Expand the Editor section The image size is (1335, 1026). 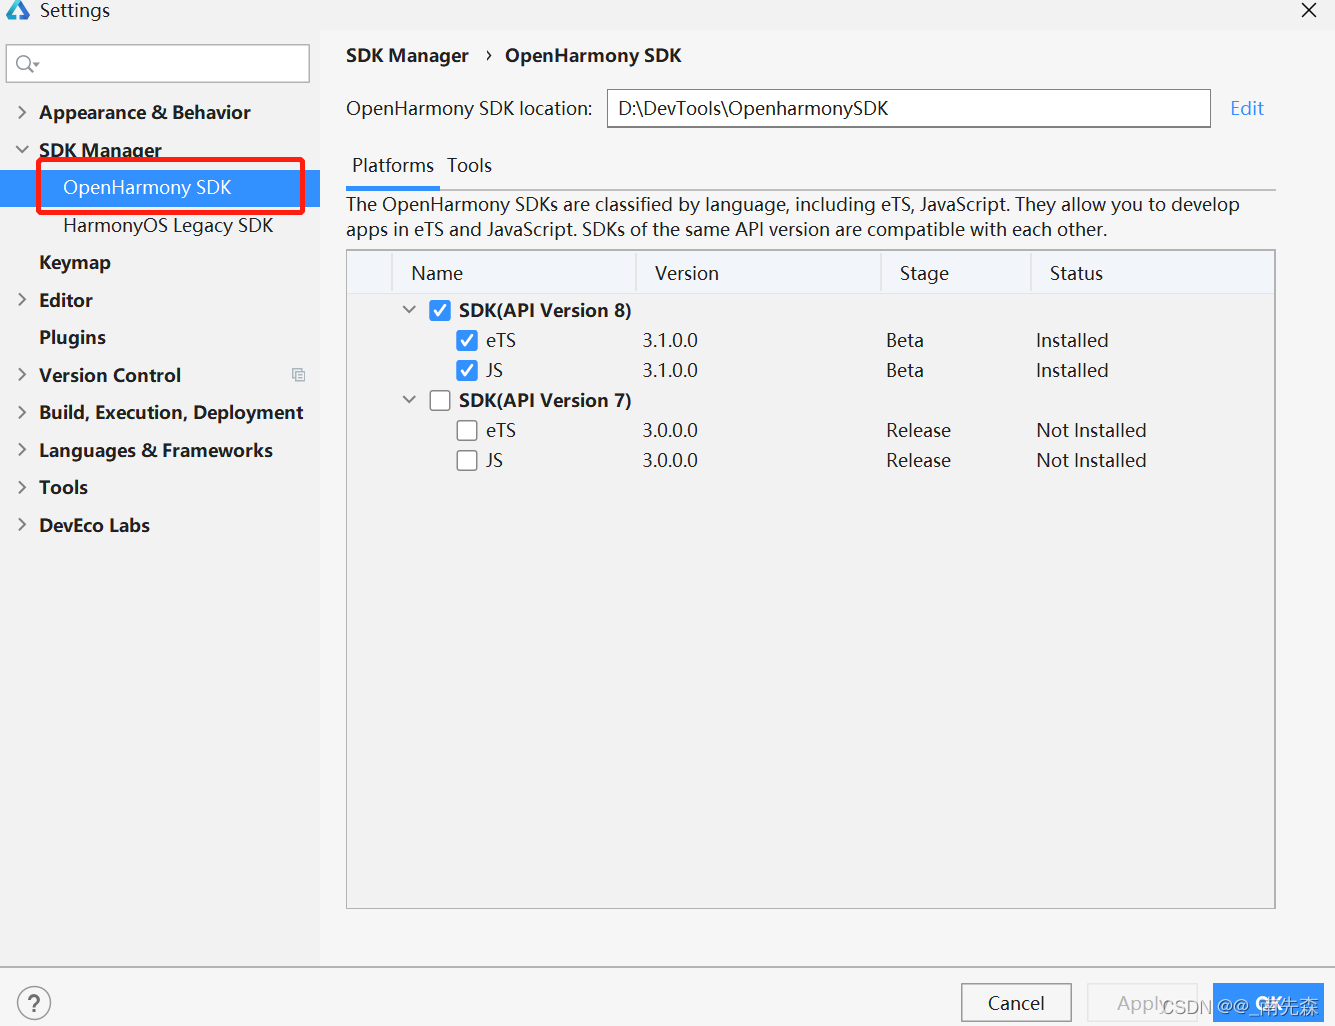(22, 300)
